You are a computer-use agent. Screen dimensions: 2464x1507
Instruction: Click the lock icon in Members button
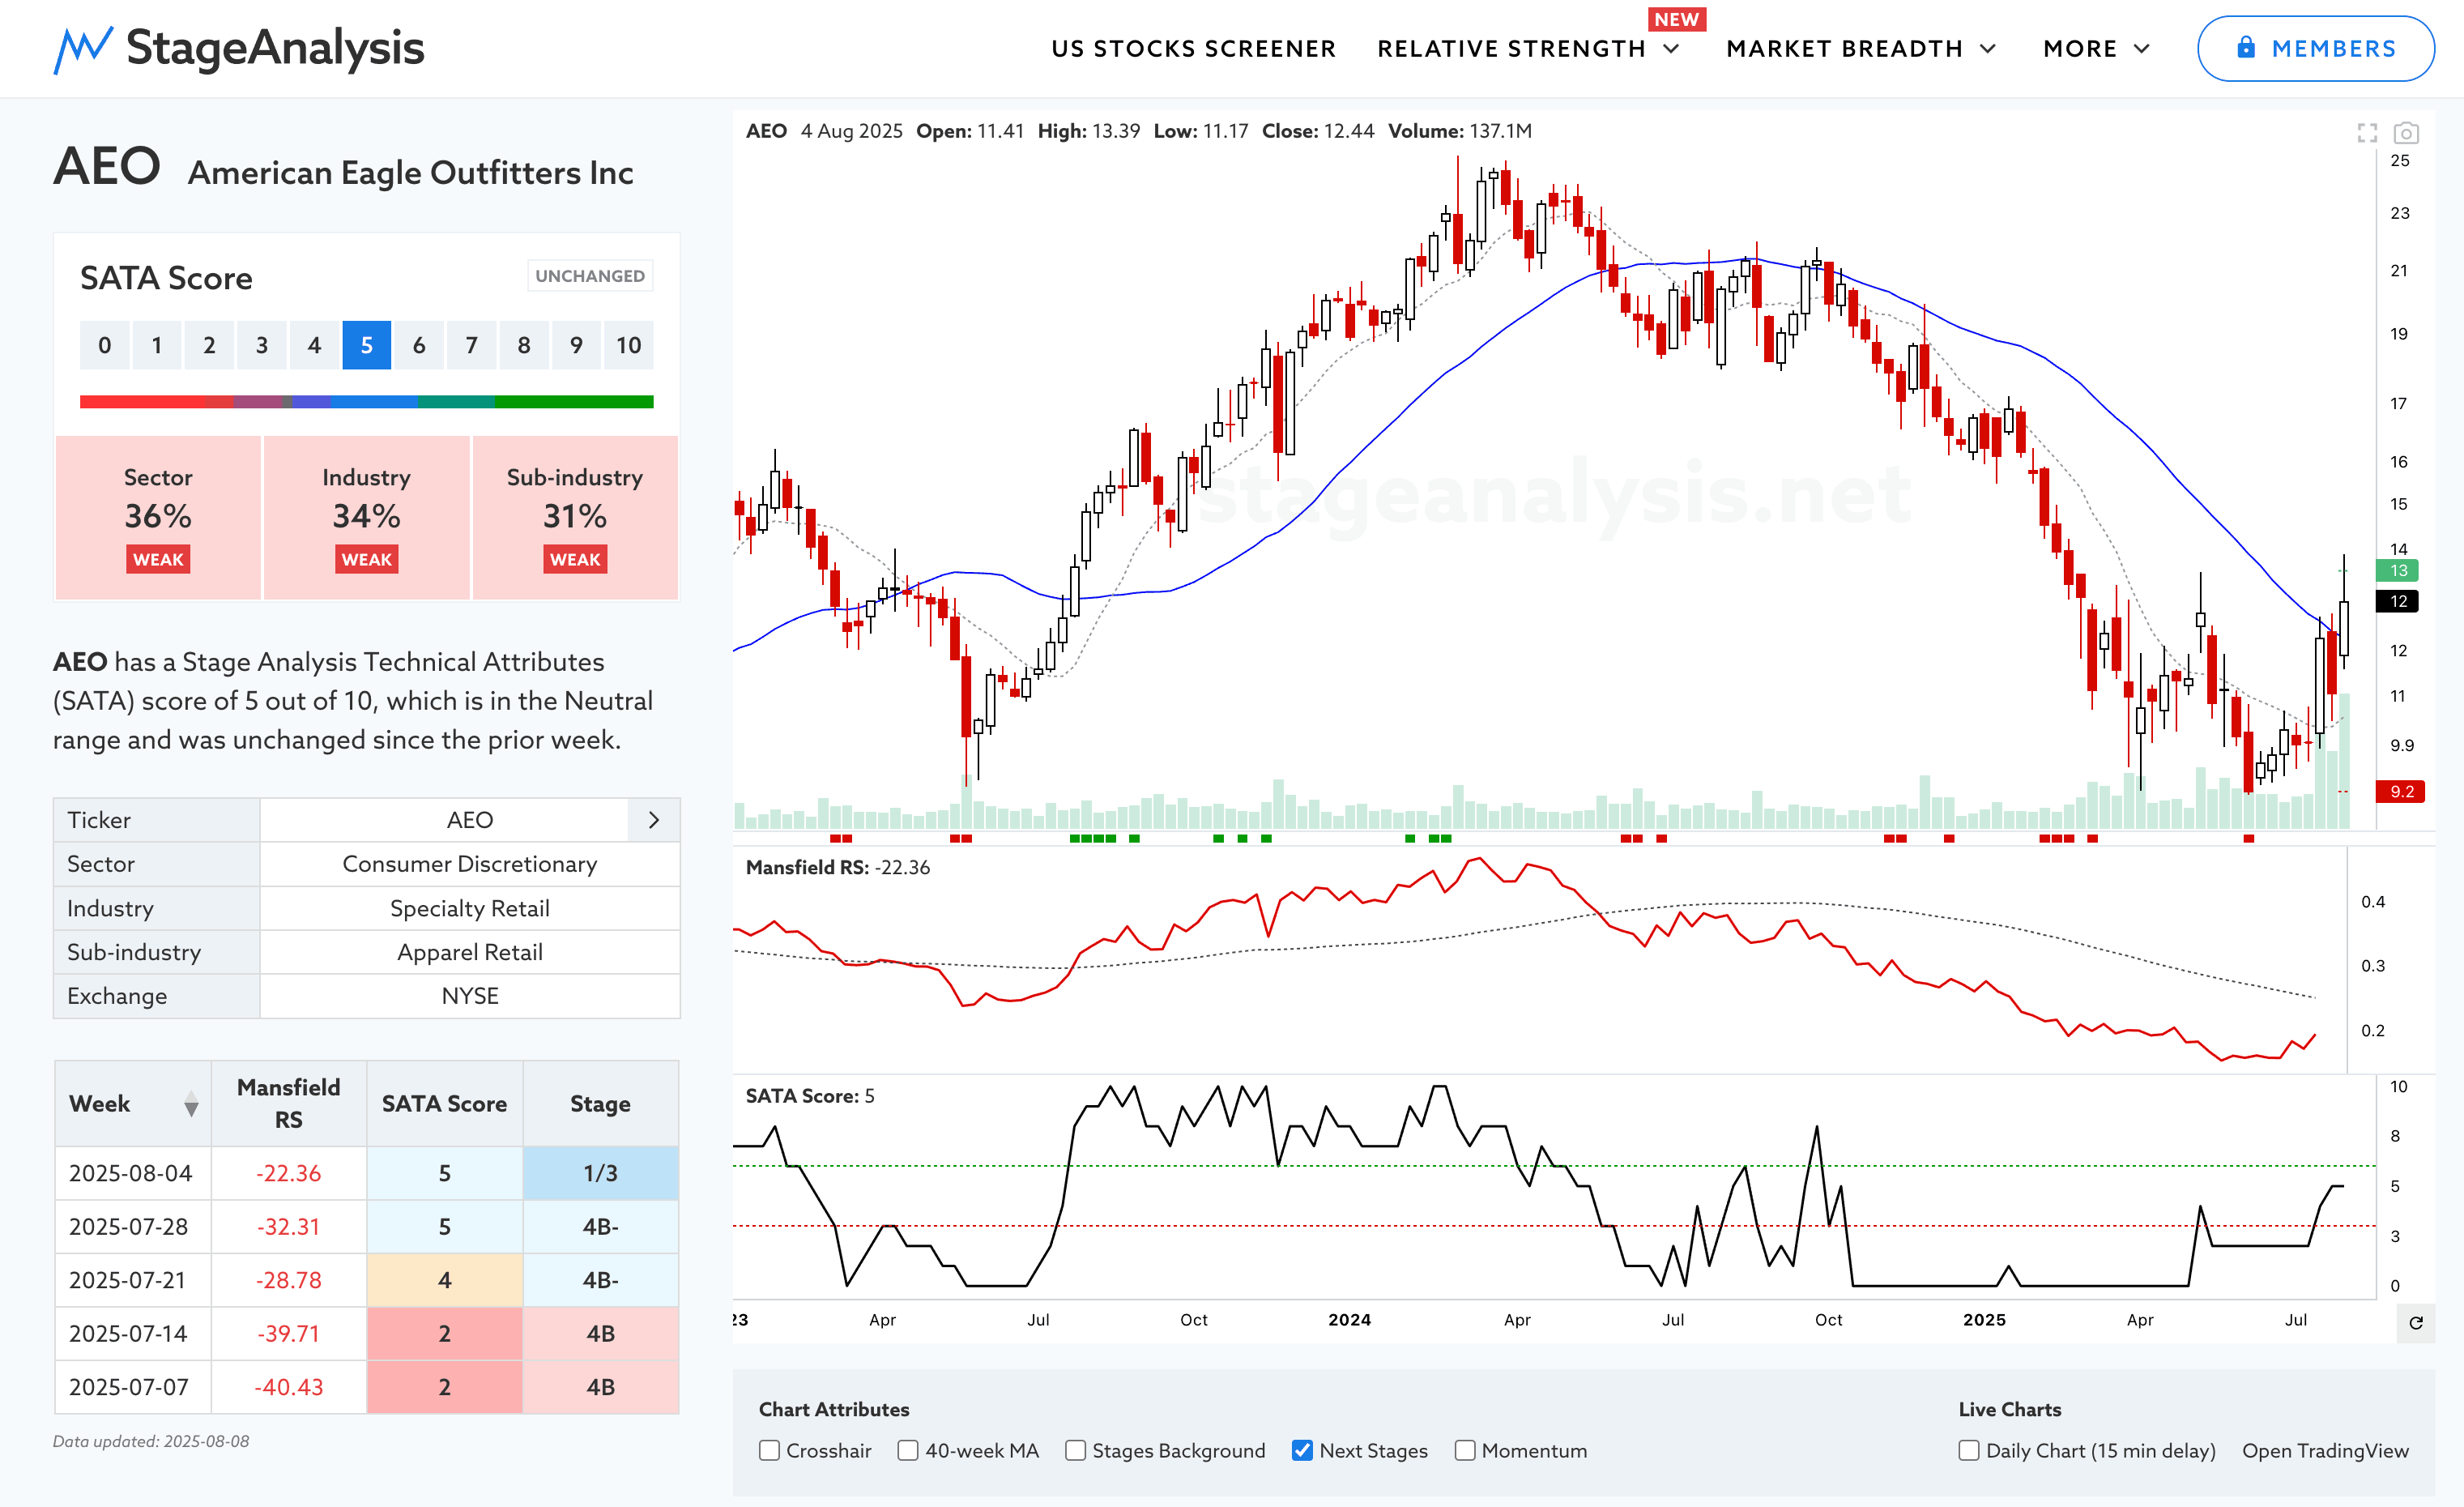click(x=2246, y=47)
